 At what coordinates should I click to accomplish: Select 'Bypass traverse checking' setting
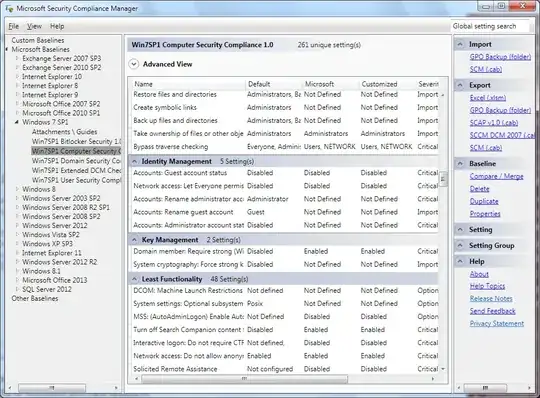pyautogui.click(x=285, y=147)
